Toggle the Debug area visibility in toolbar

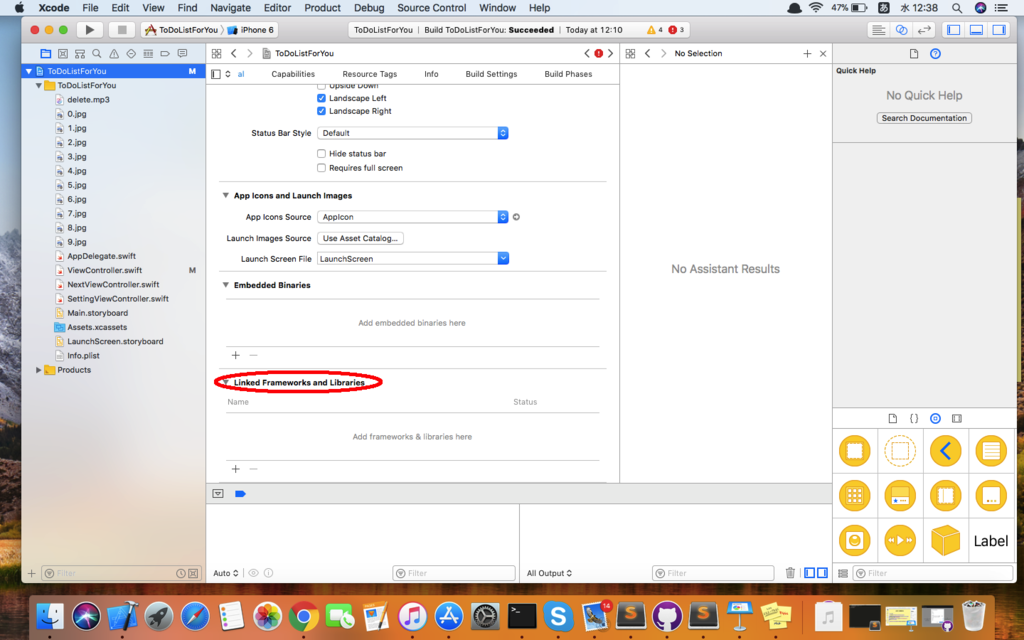(x=976, y=30)
